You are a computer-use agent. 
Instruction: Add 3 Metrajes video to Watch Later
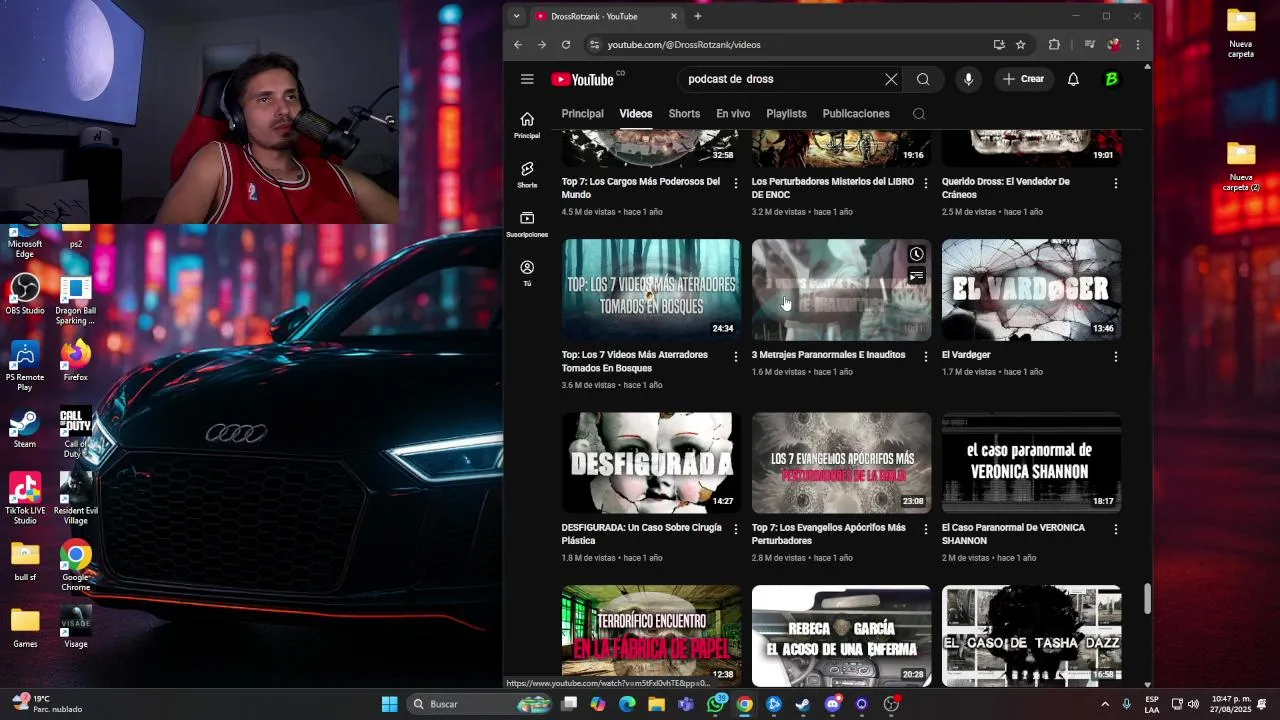pos(916,254)
